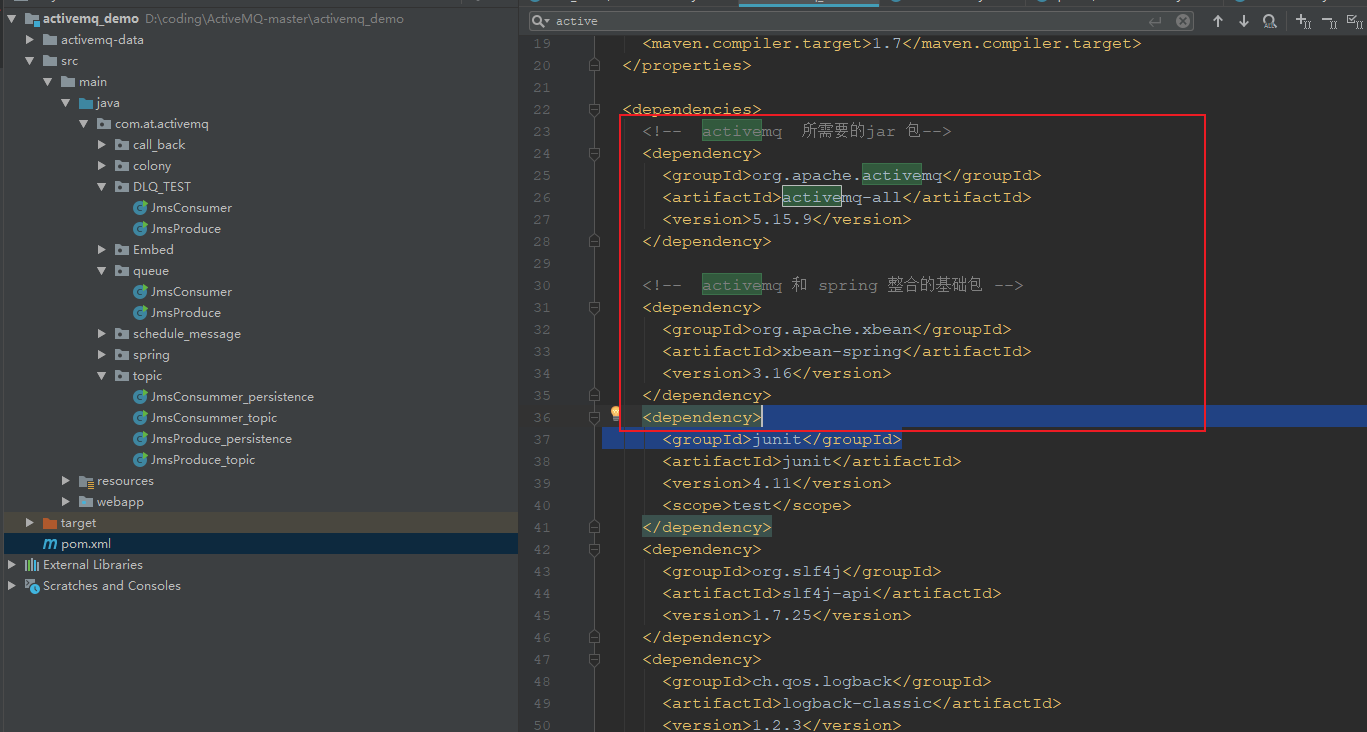Go to next occurrence with down arrow

click(1244, 21)
